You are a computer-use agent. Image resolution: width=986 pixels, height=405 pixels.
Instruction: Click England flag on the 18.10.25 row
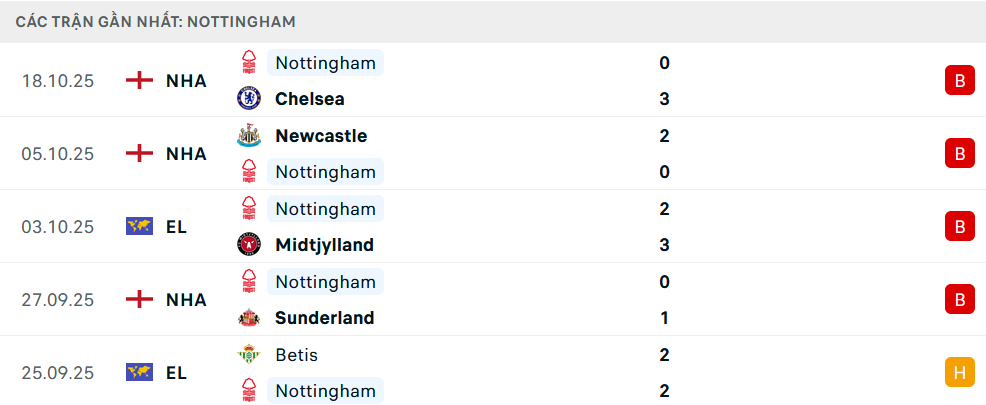139,81
